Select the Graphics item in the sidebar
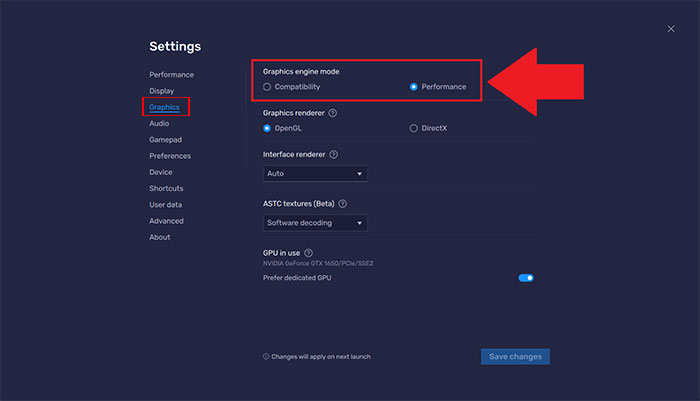Image resolution: width=700 pixels, height=401 pixels. tap(165, 106)
